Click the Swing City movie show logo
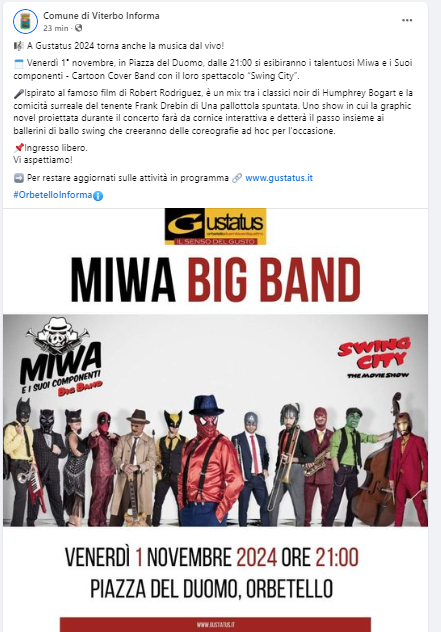The height and width of the screenshot is (632, 441). (376, 358)
